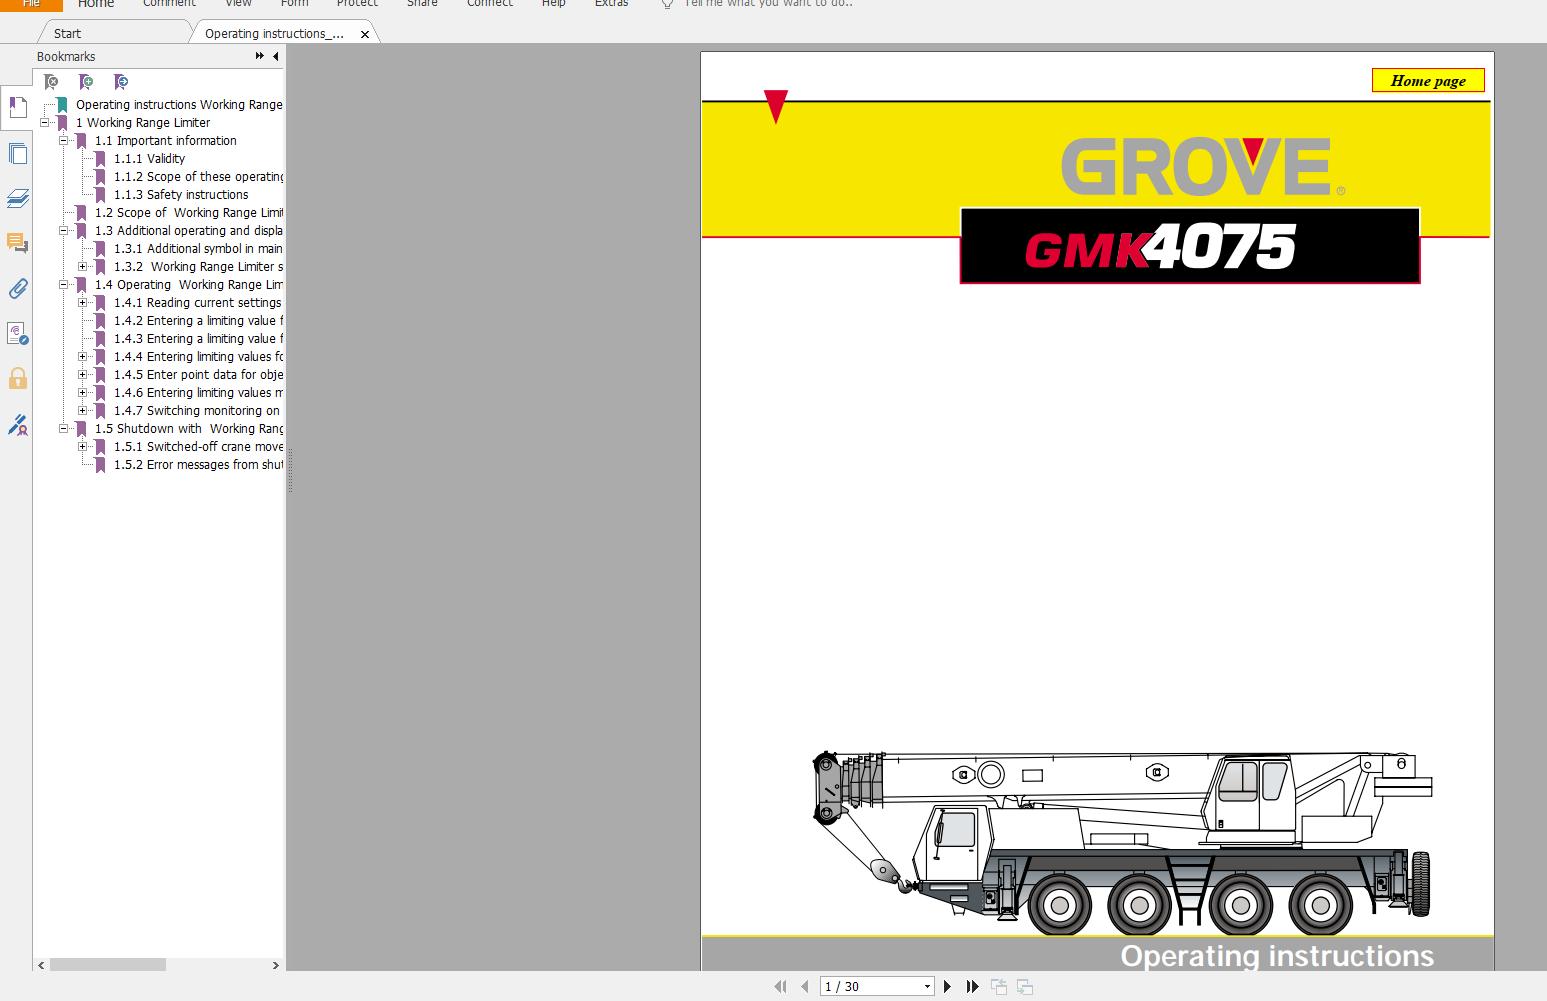Click the lightbulb Tell me icon
1547x1001 pixels.
click(x=668, y=4)
